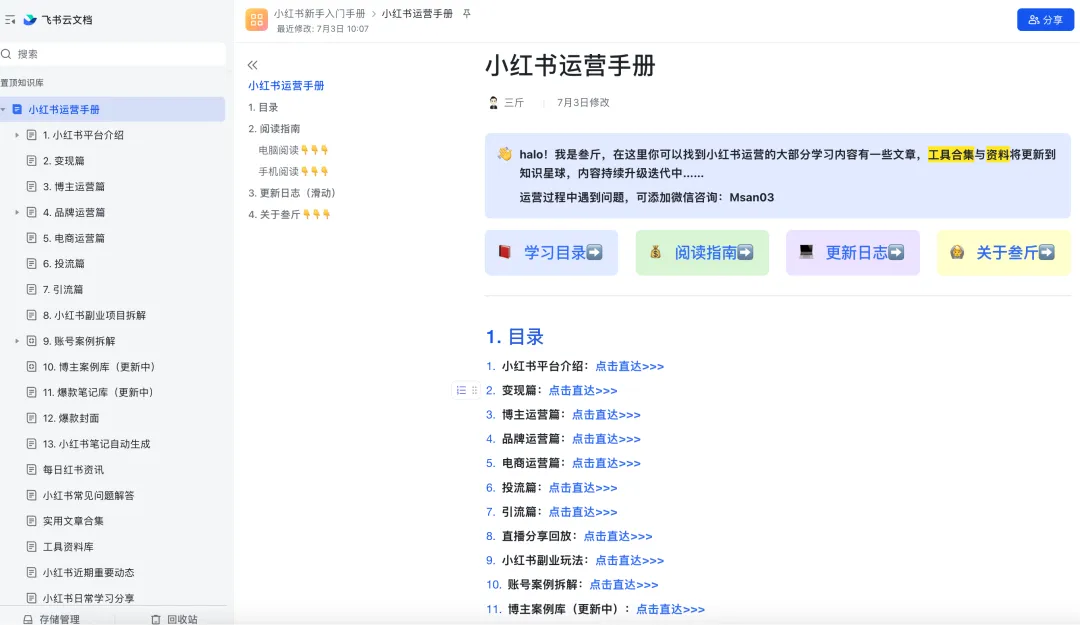Screen dimensions: 1080x625
Task: Expand the 1. 小红书平台介绍 tree node
Action: (x=17, y=135)
